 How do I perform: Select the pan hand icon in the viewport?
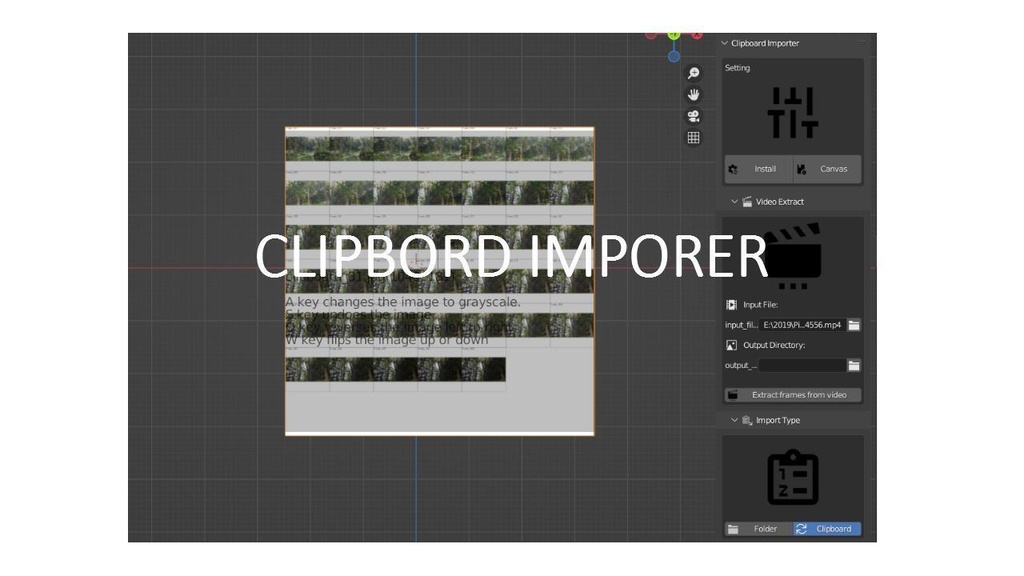tap(694, 94)
